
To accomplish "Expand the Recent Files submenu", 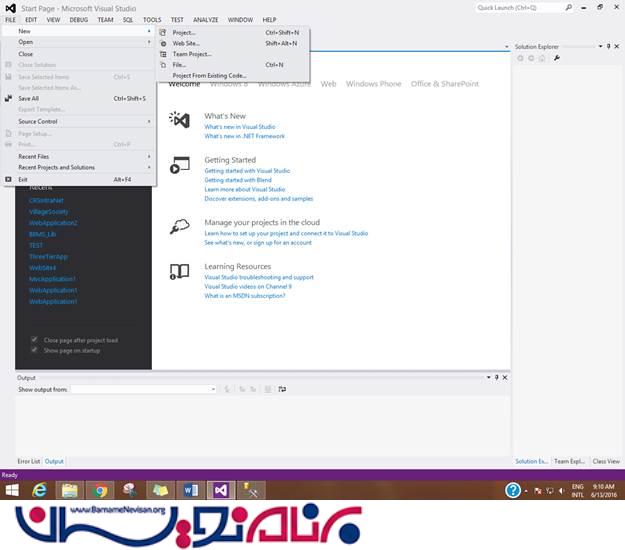I will click(80, 156).
